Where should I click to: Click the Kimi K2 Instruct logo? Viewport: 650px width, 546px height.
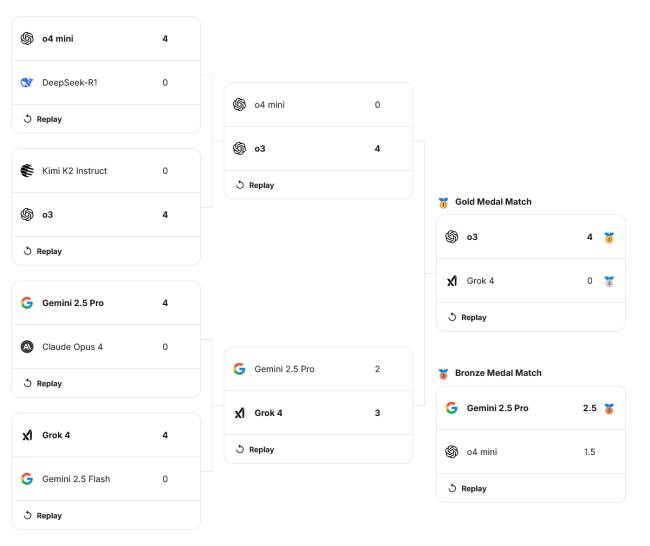(x=27, y=171)
